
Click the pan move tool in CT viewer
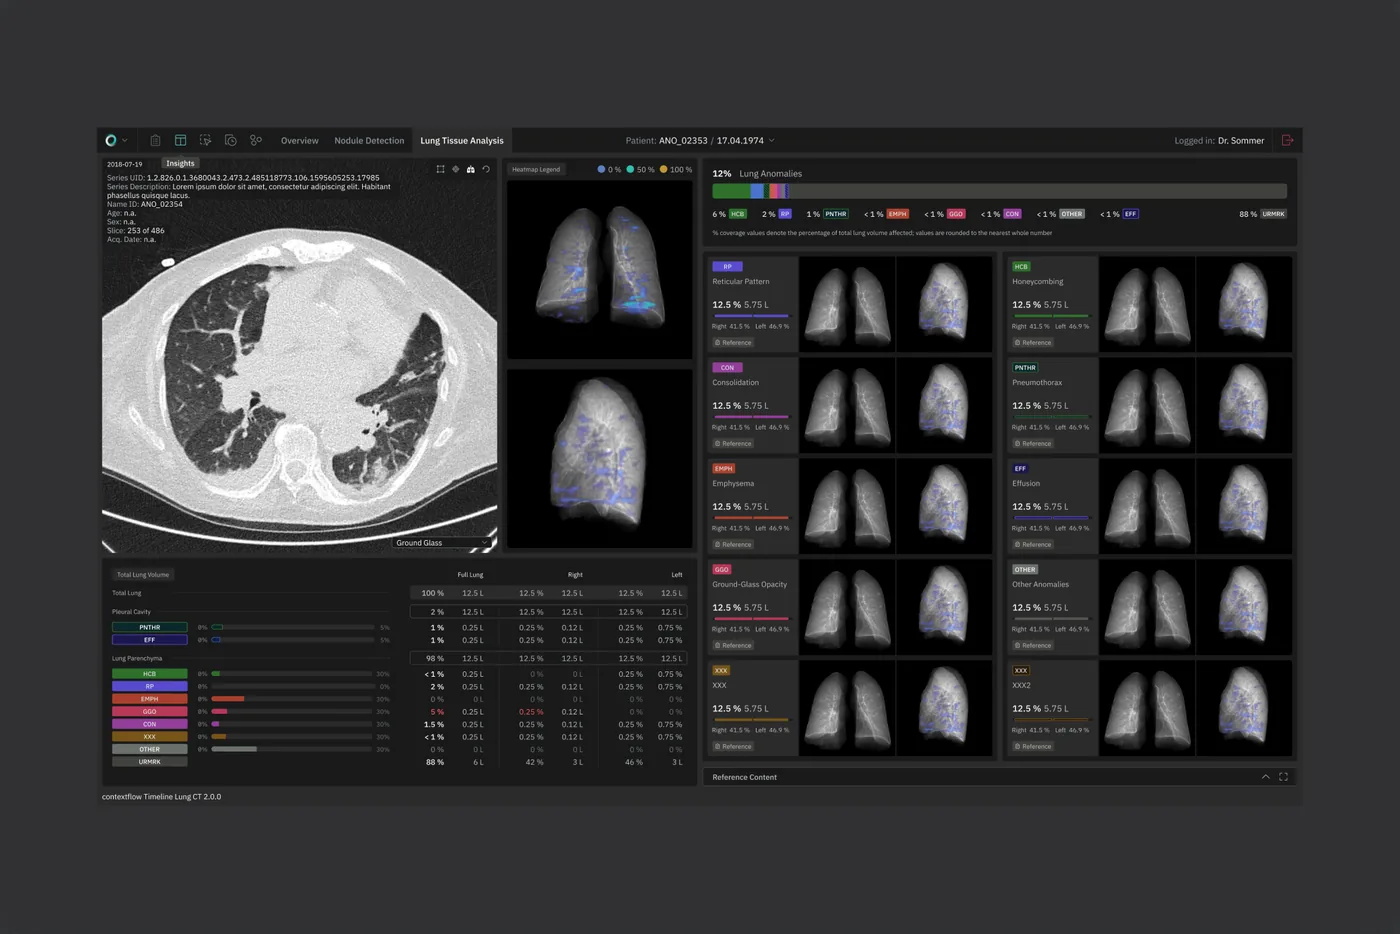pos(456,169)
